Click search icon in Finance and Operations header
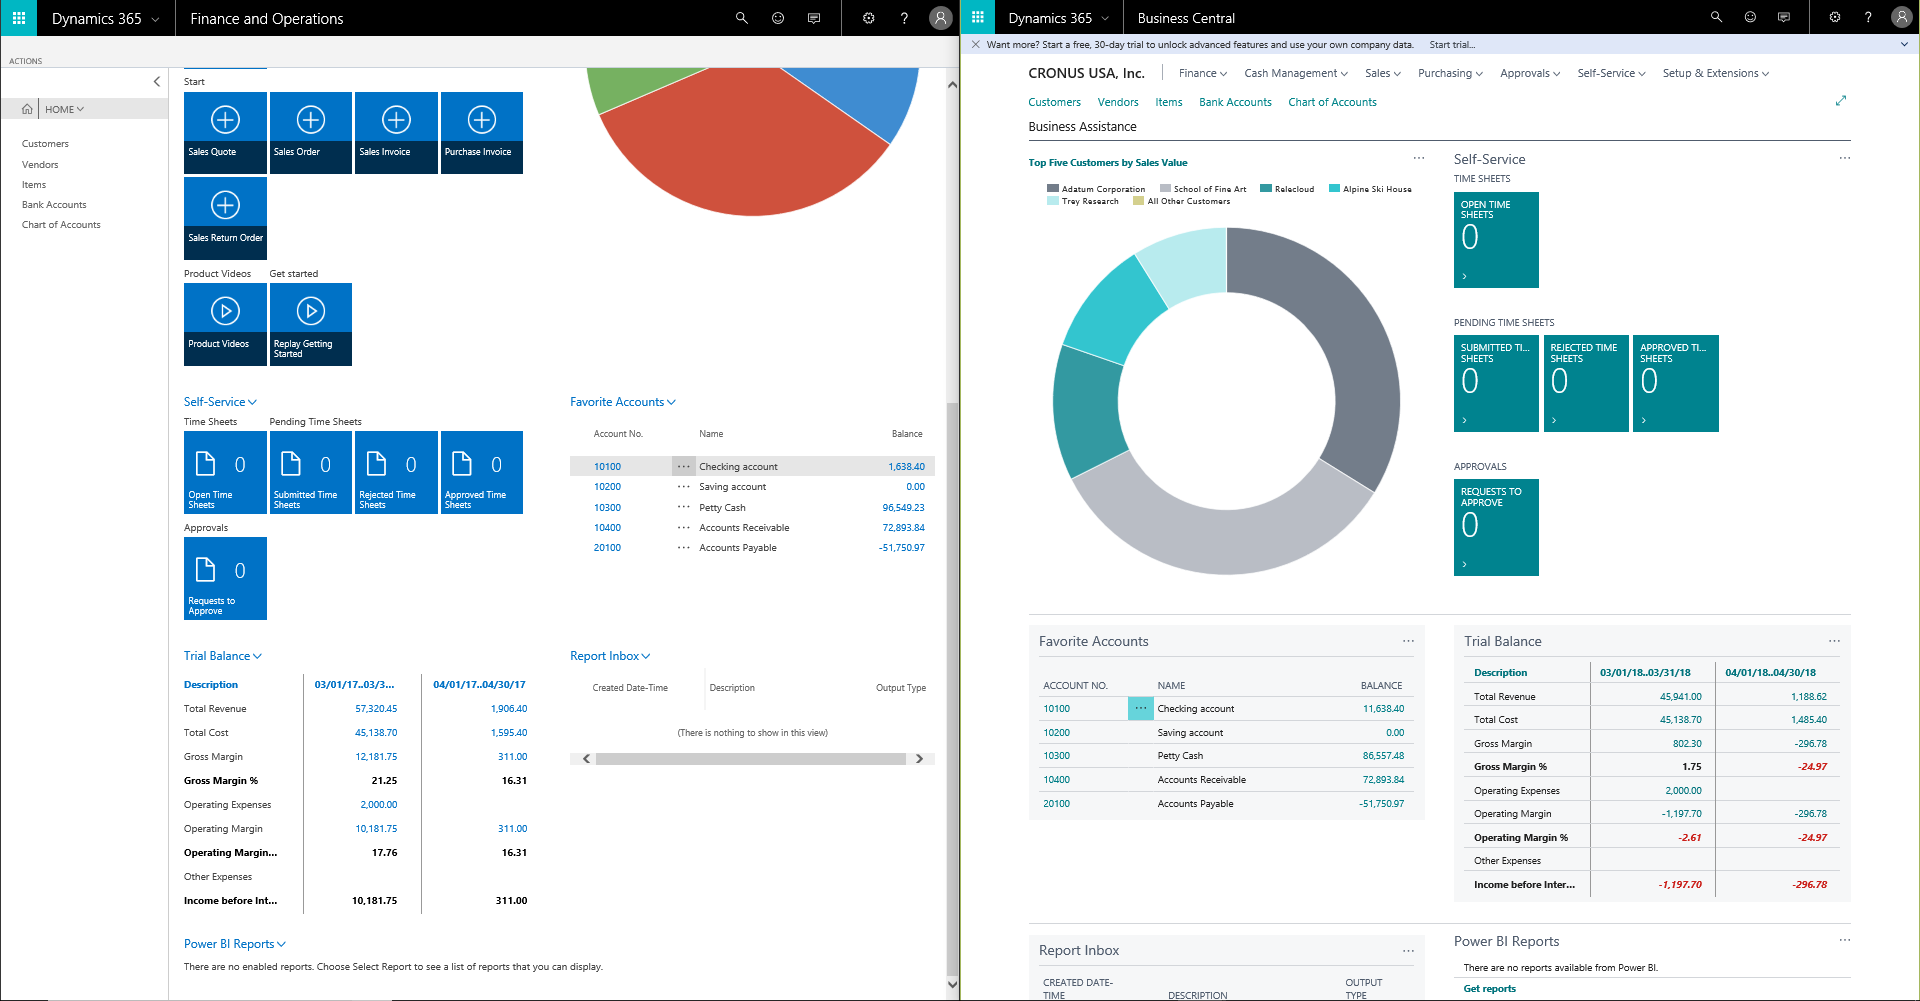 741,18
